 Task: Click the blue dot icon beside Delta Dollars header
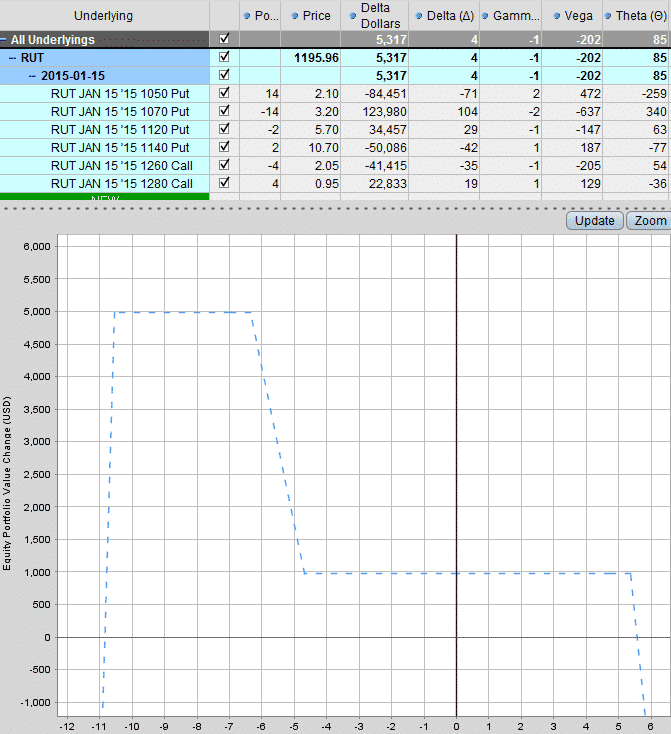pyautogui.click(x=353, y=16)
